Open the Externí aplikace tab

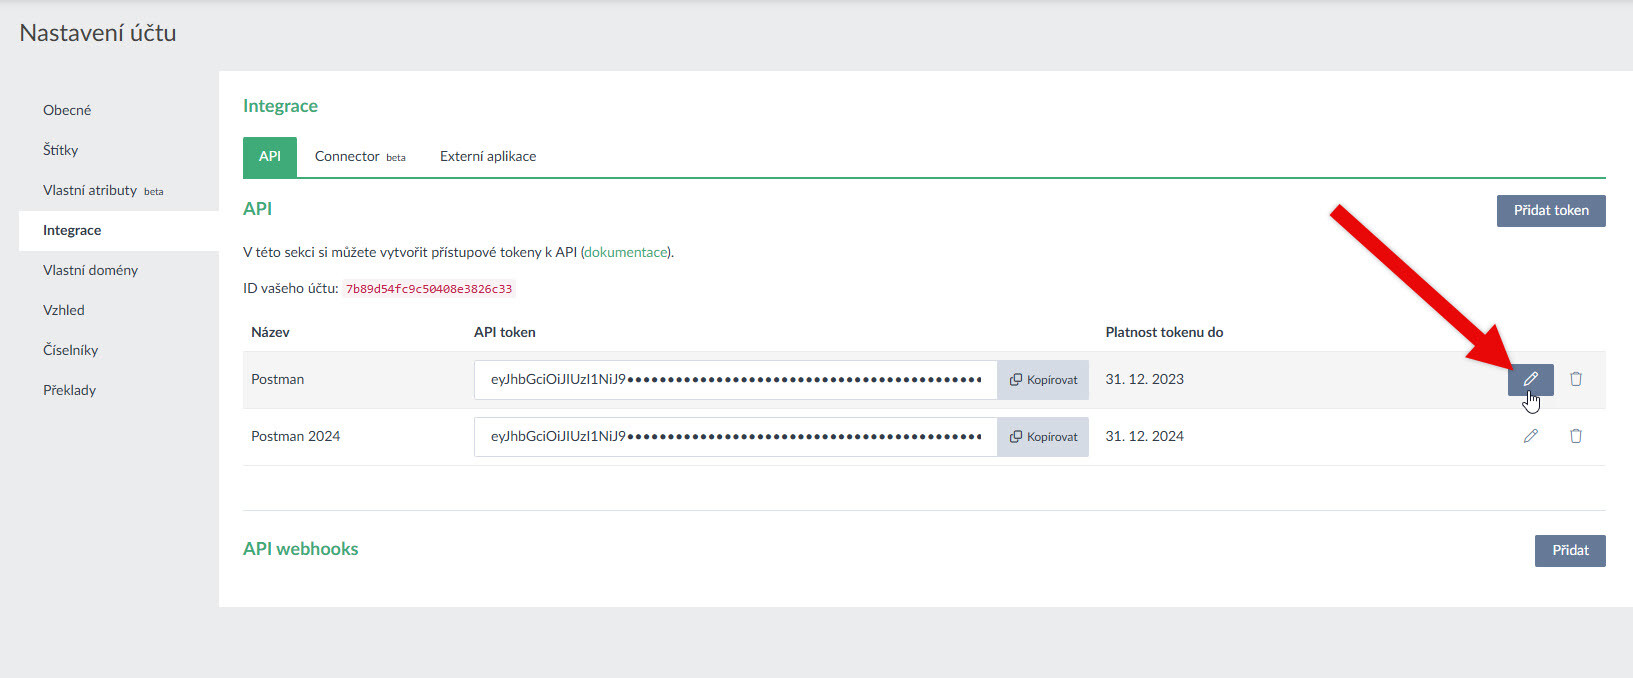tap(488, 157)
